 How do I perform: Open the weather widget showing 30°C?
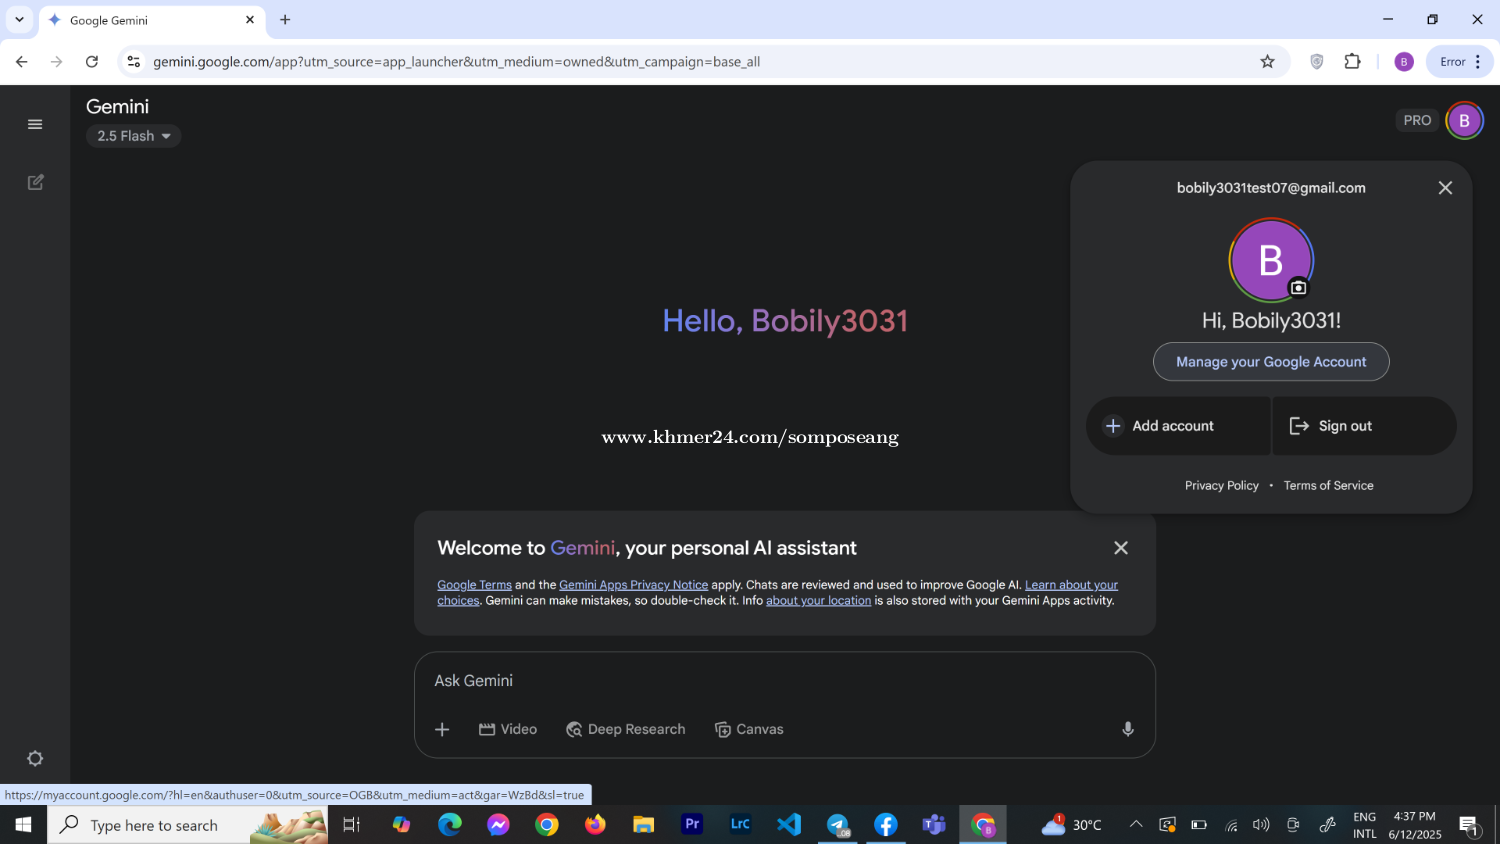click(1071, 825)
